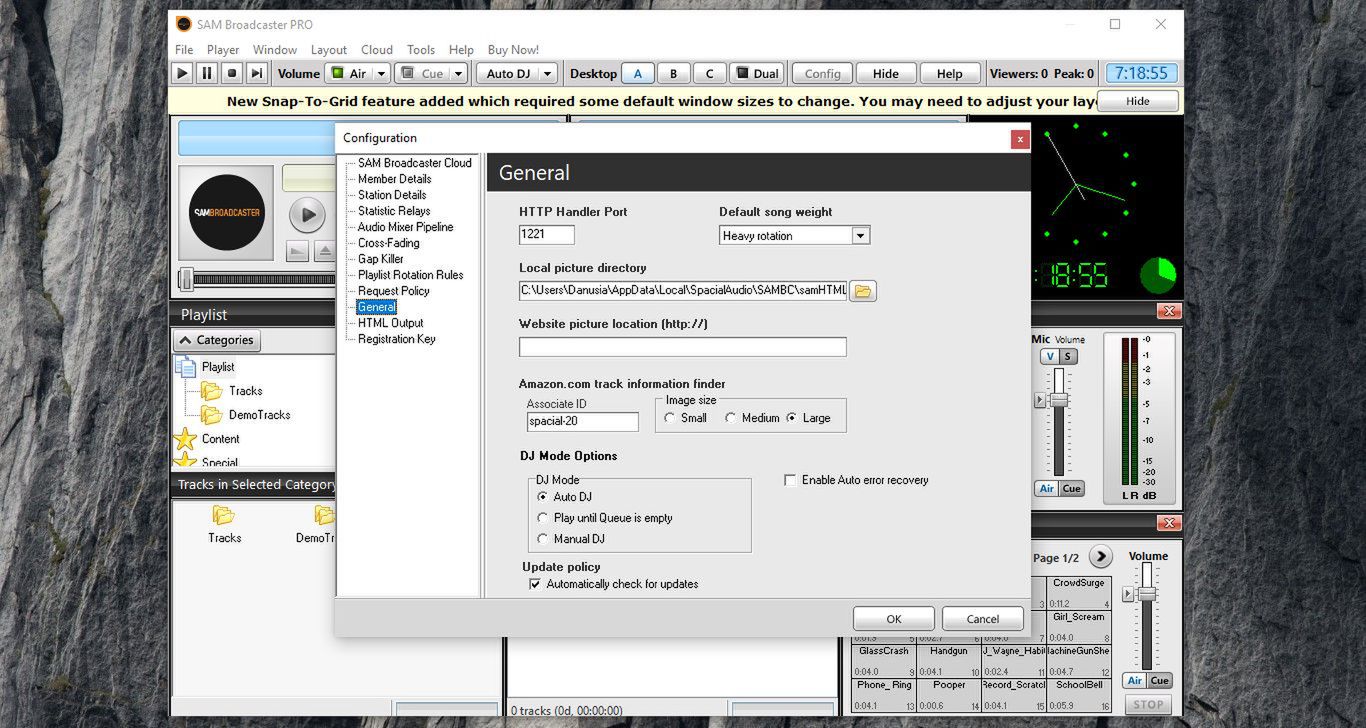Click the SAM Broadcaster album art logo
This screenshot has height=728, width=1366.
tap(227, 212)
